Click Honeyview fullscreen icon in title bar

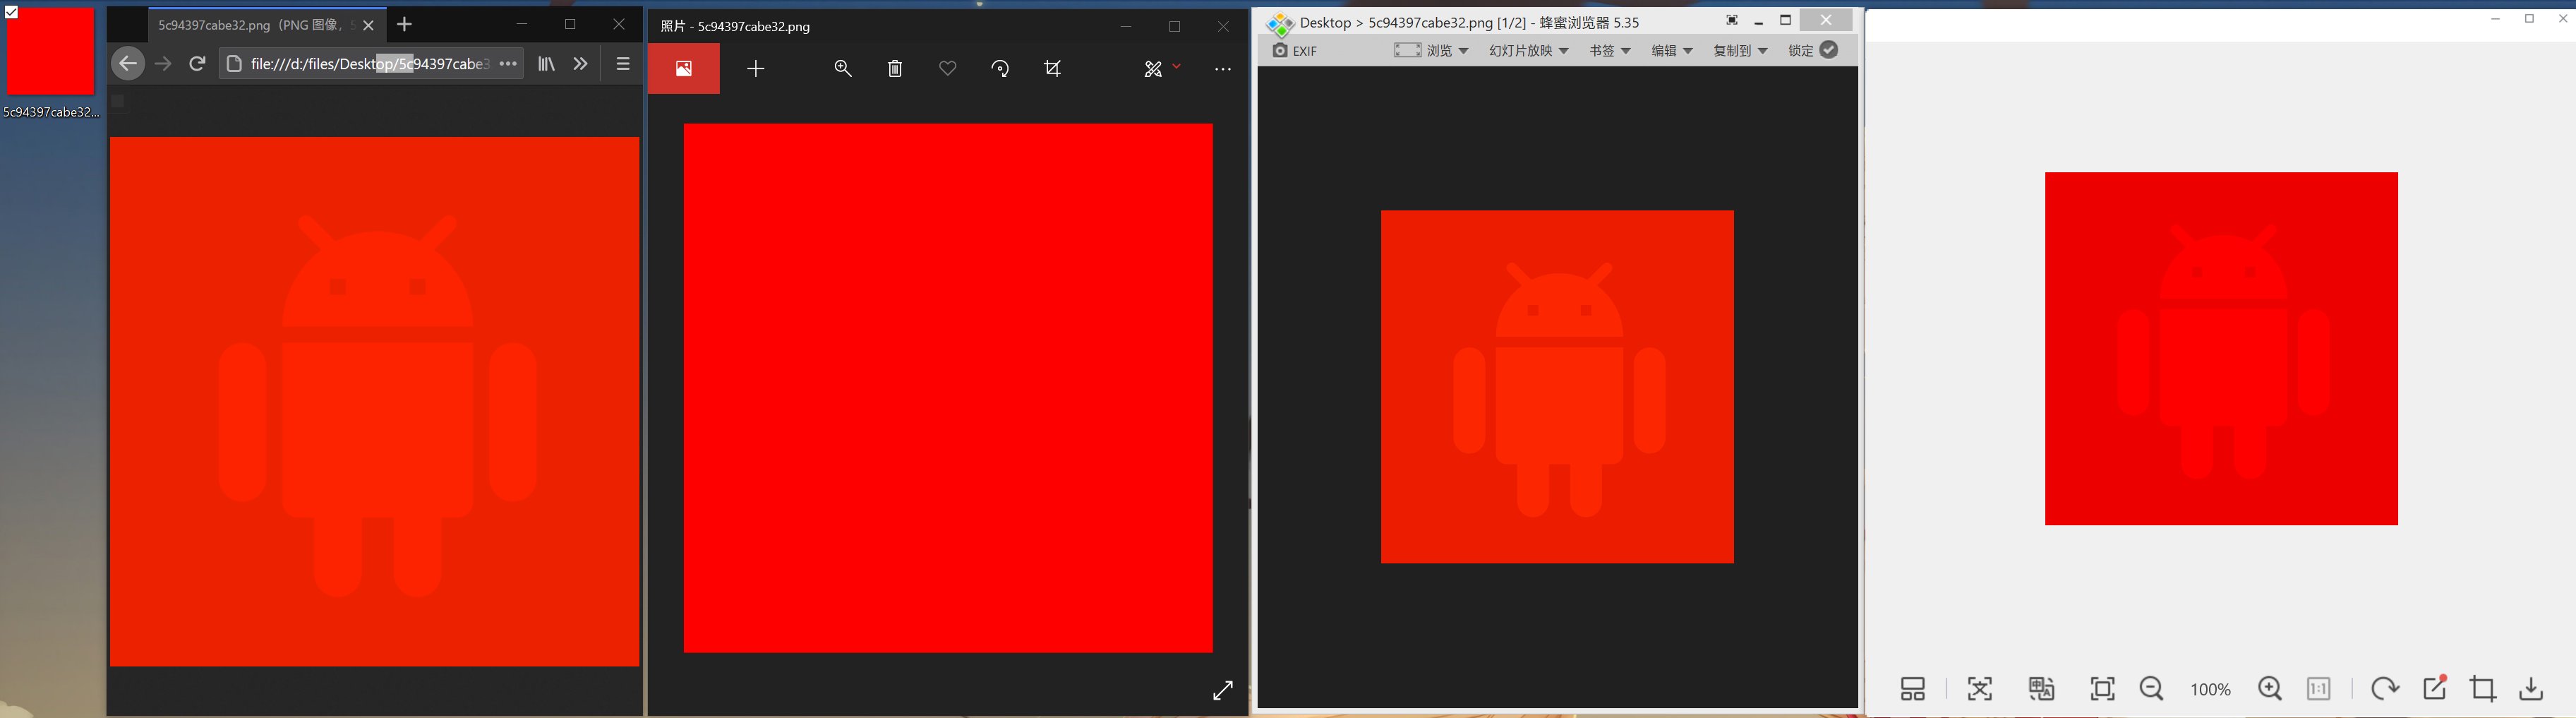click(x=1732, y=20)
